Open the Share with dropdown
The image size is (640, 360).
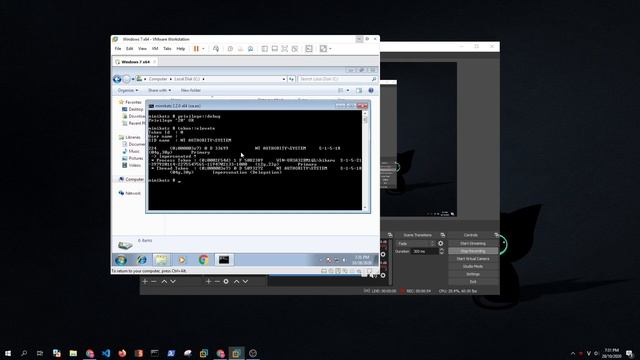coord(159,90)
